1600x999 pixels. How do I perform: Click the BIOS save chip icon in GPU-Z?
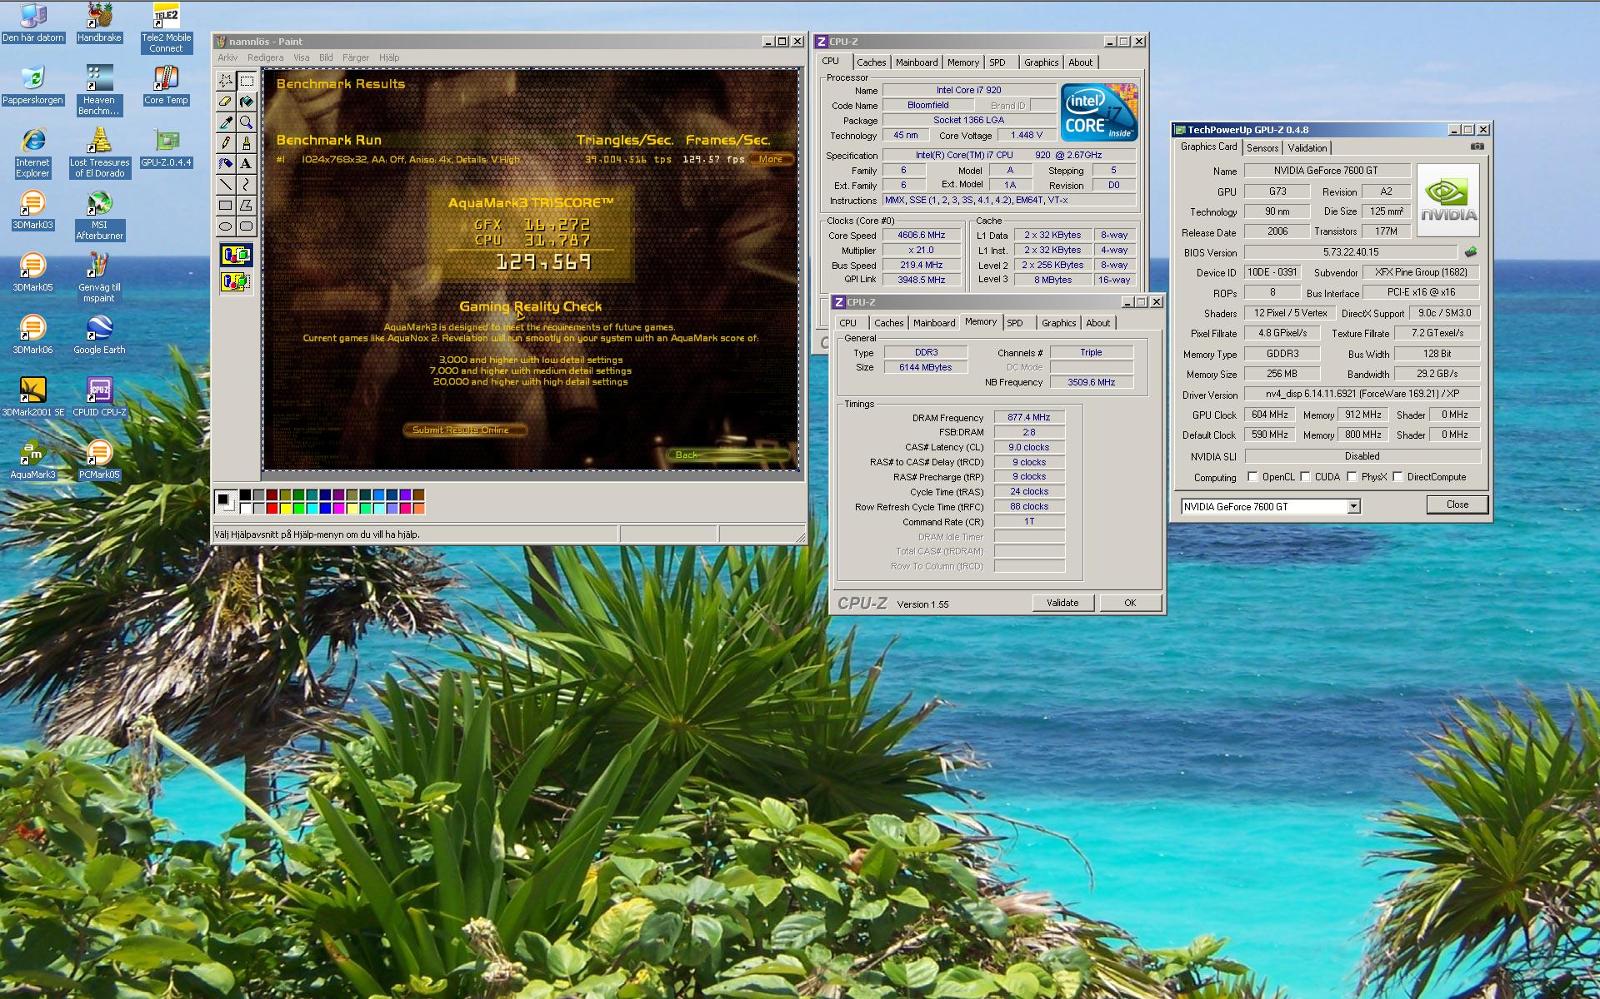point(1470,252)
